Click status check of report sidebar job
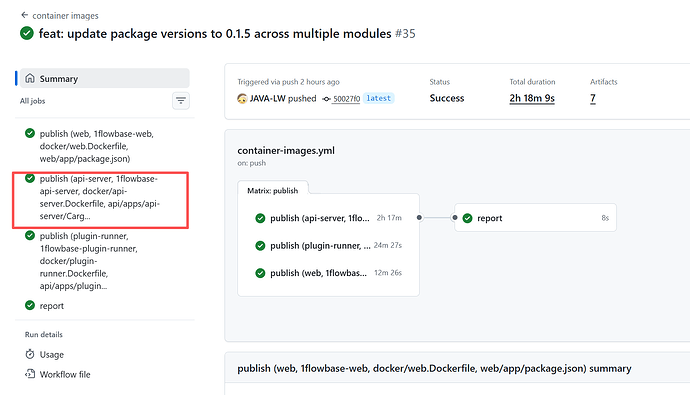Screen dimensions: 690x395 (30, 305)
